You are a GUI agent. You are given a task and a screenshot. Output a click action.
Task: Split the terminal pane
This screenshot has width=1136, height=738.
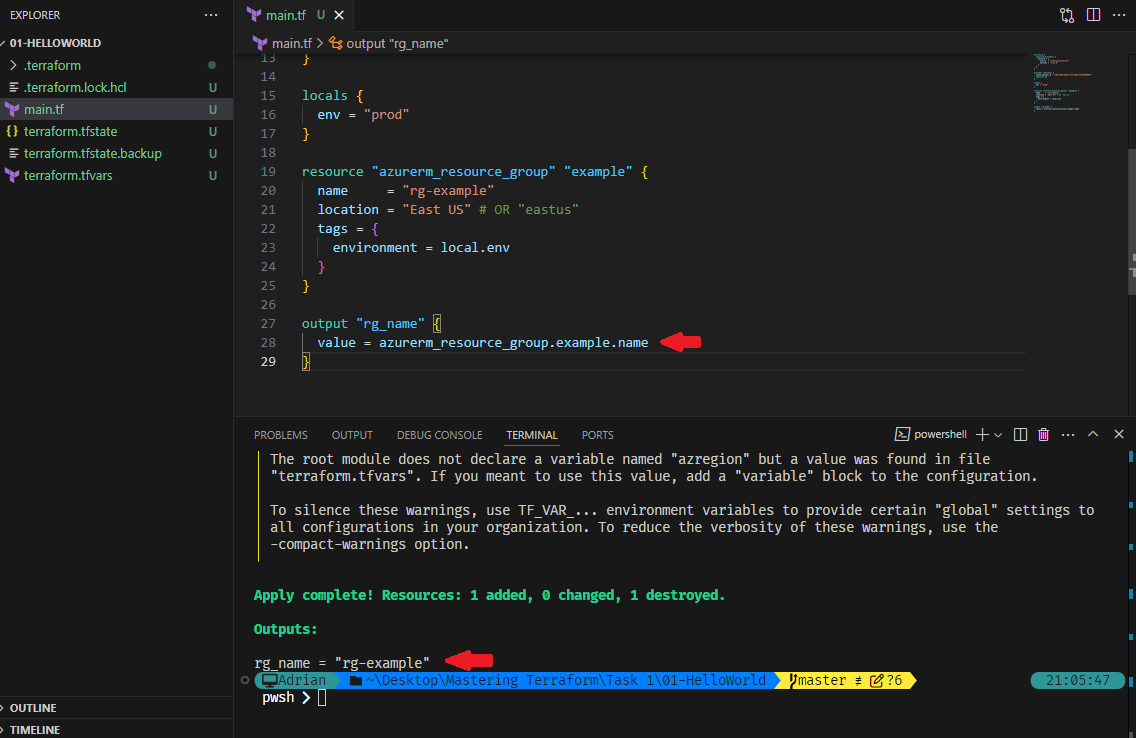(x=1020, y=435)
